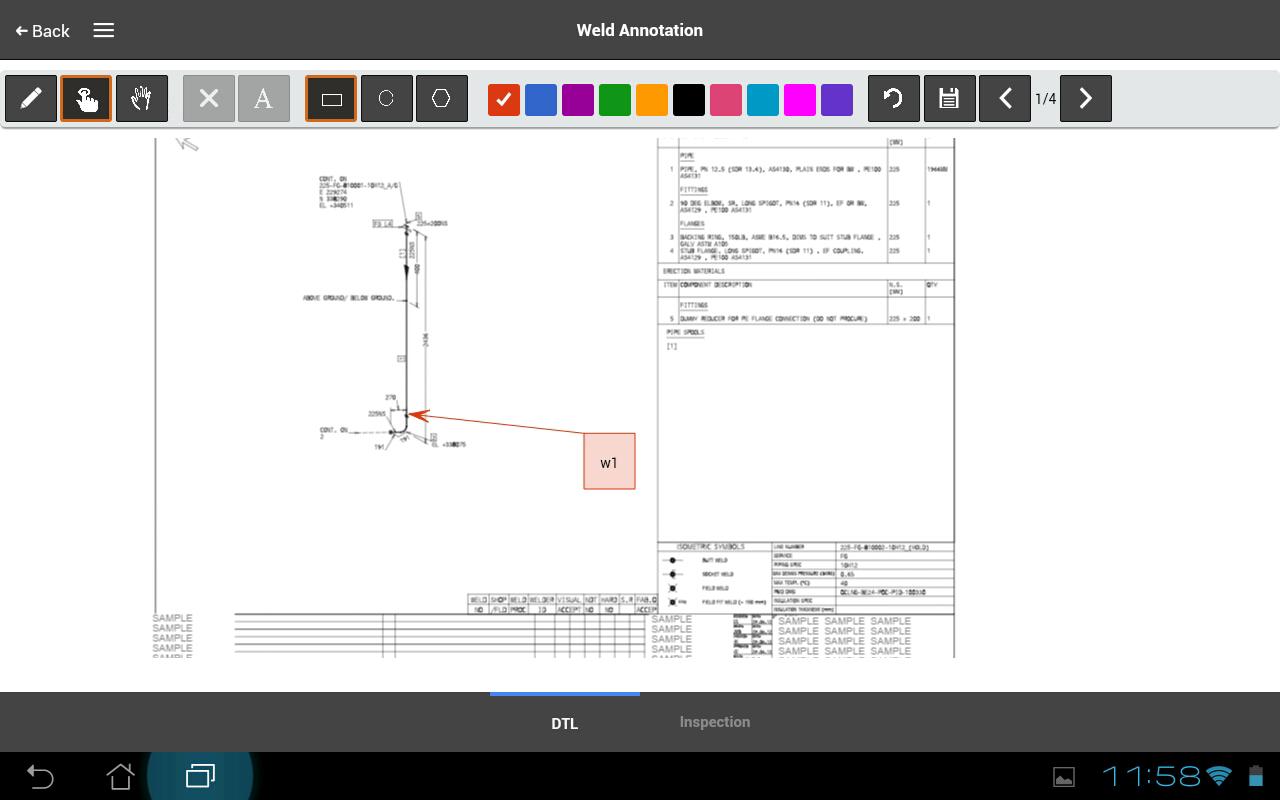Image resolution: width=1280 pixels, height=800 pixels.
Task: Pick the rectangle shape tool
Action: click(x=331, y=99)
